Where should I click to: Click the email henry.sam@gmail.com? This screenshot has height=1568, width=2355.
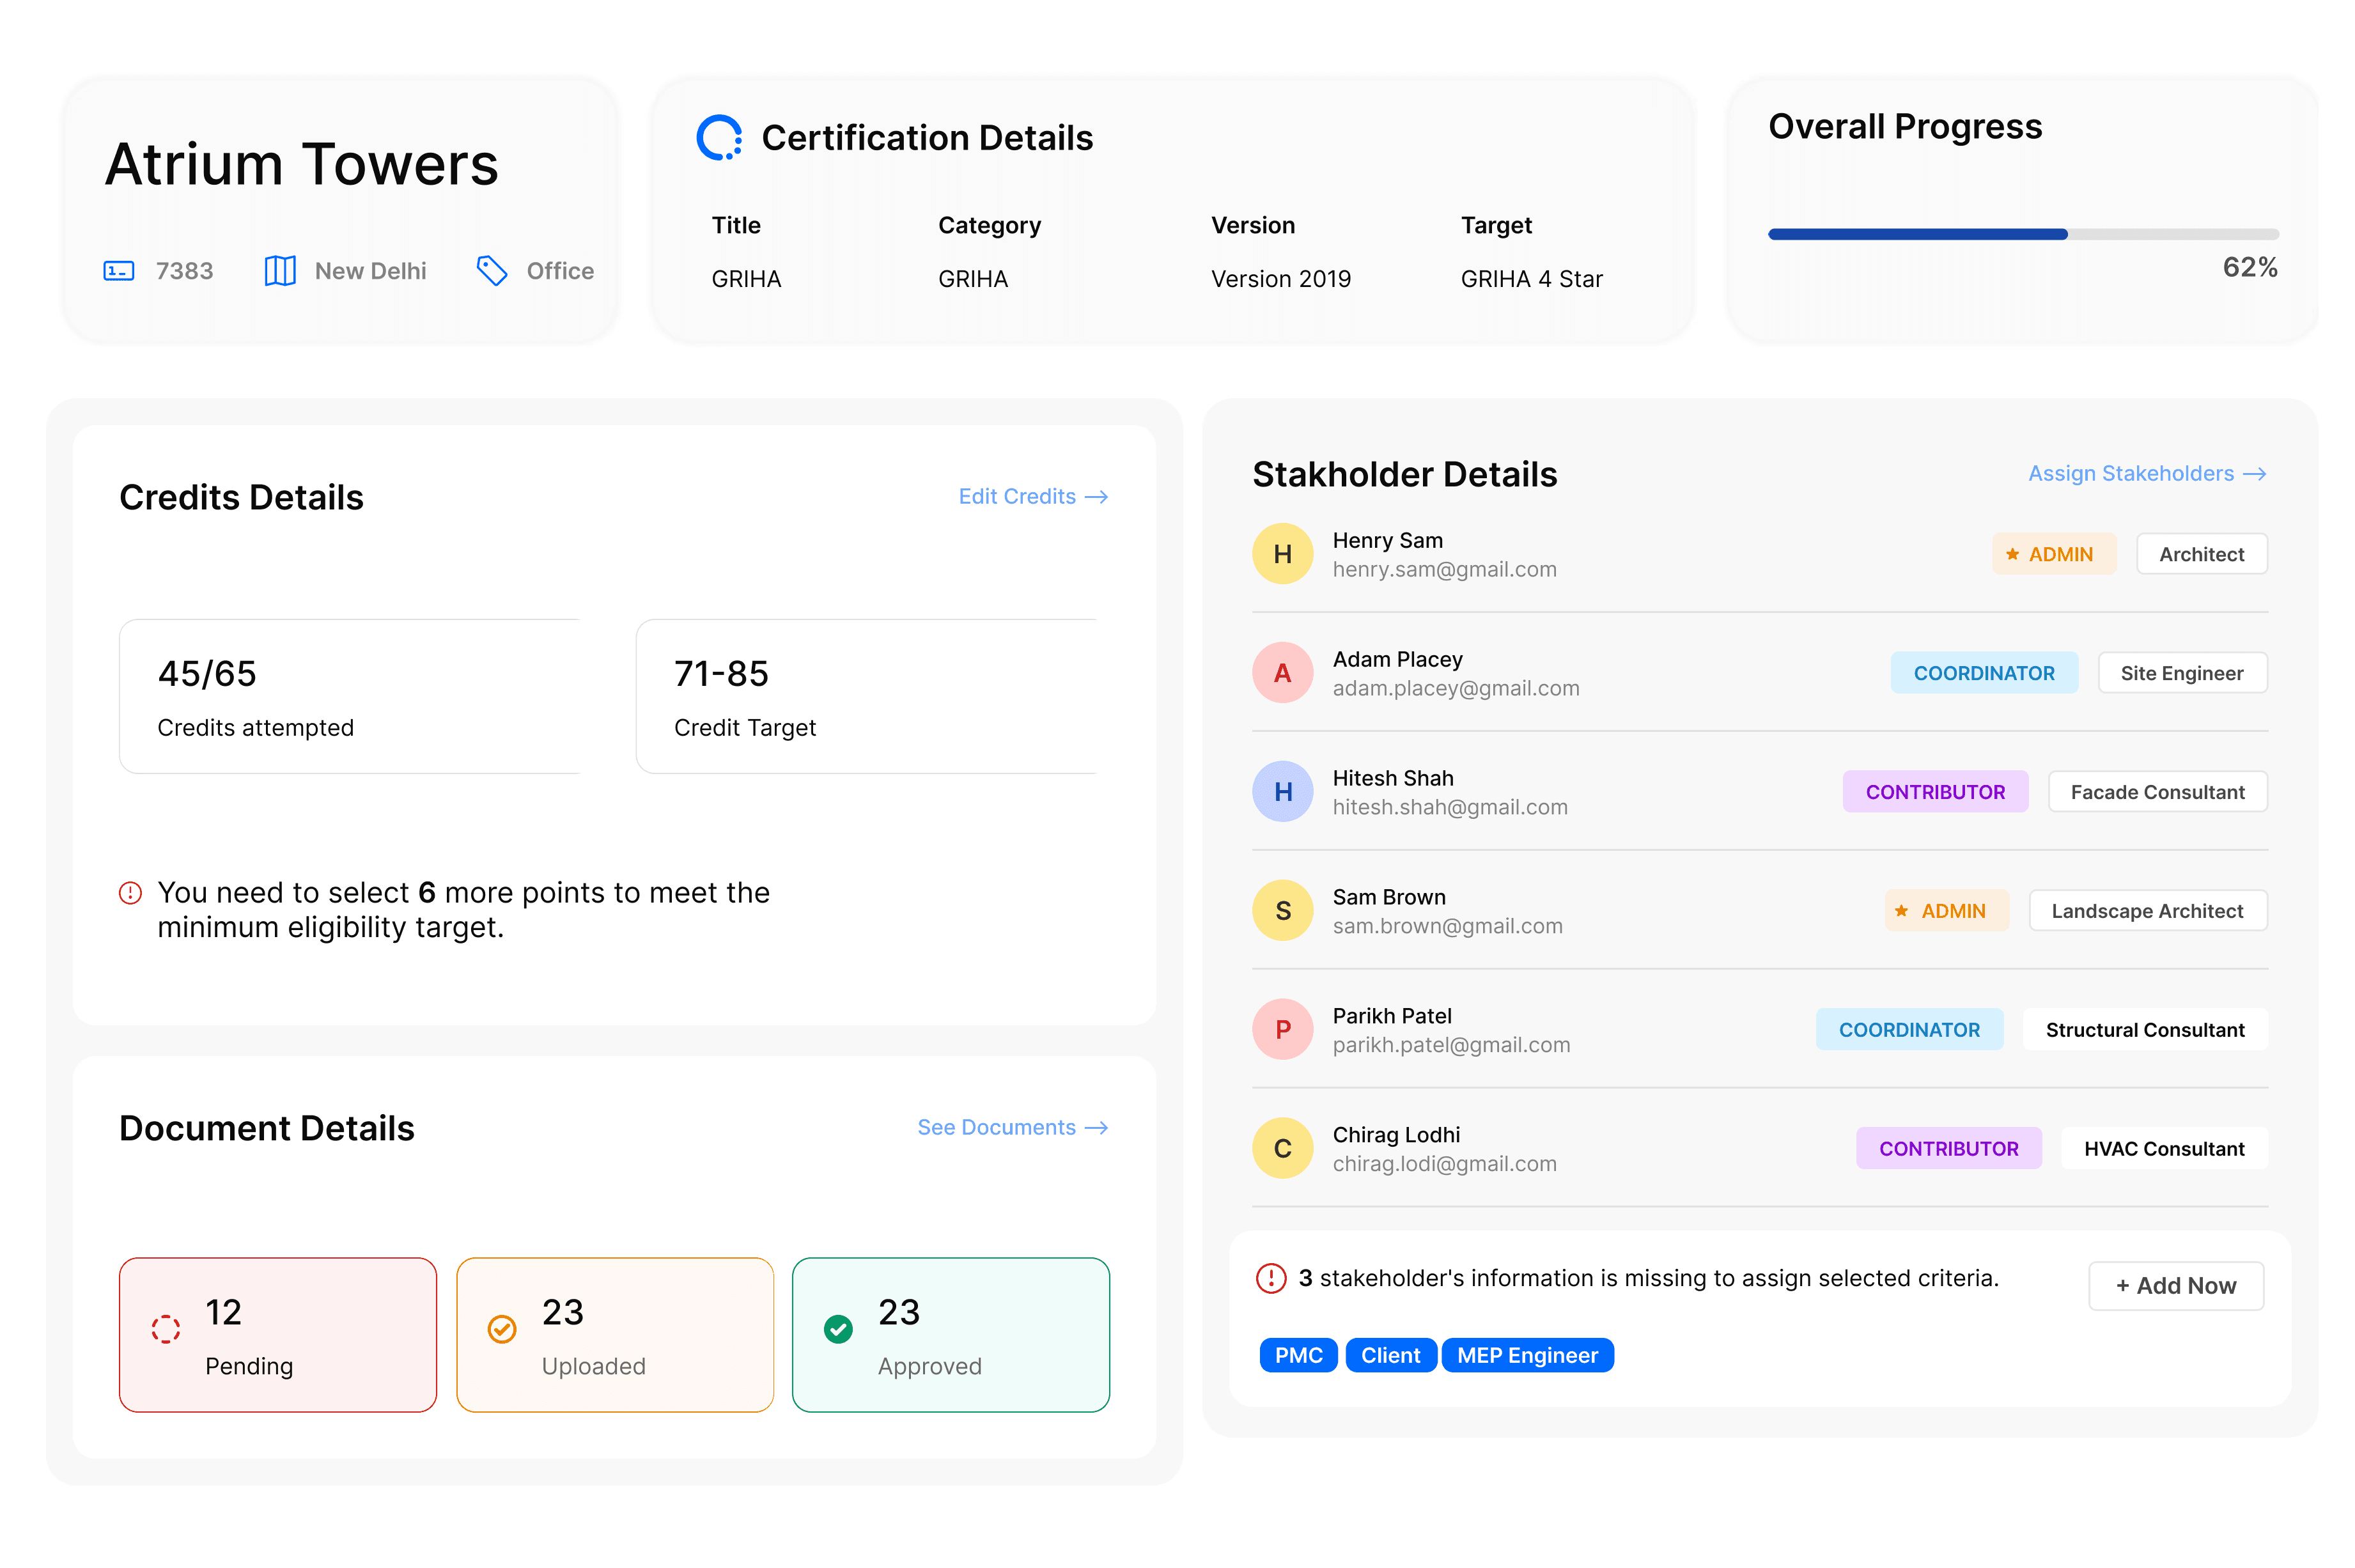1444,570
